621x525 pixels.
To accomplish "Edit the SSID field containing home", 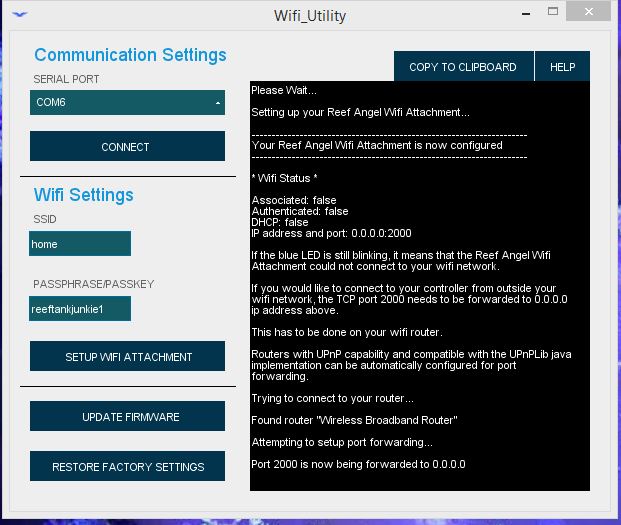I will click(x=80, y=244).
